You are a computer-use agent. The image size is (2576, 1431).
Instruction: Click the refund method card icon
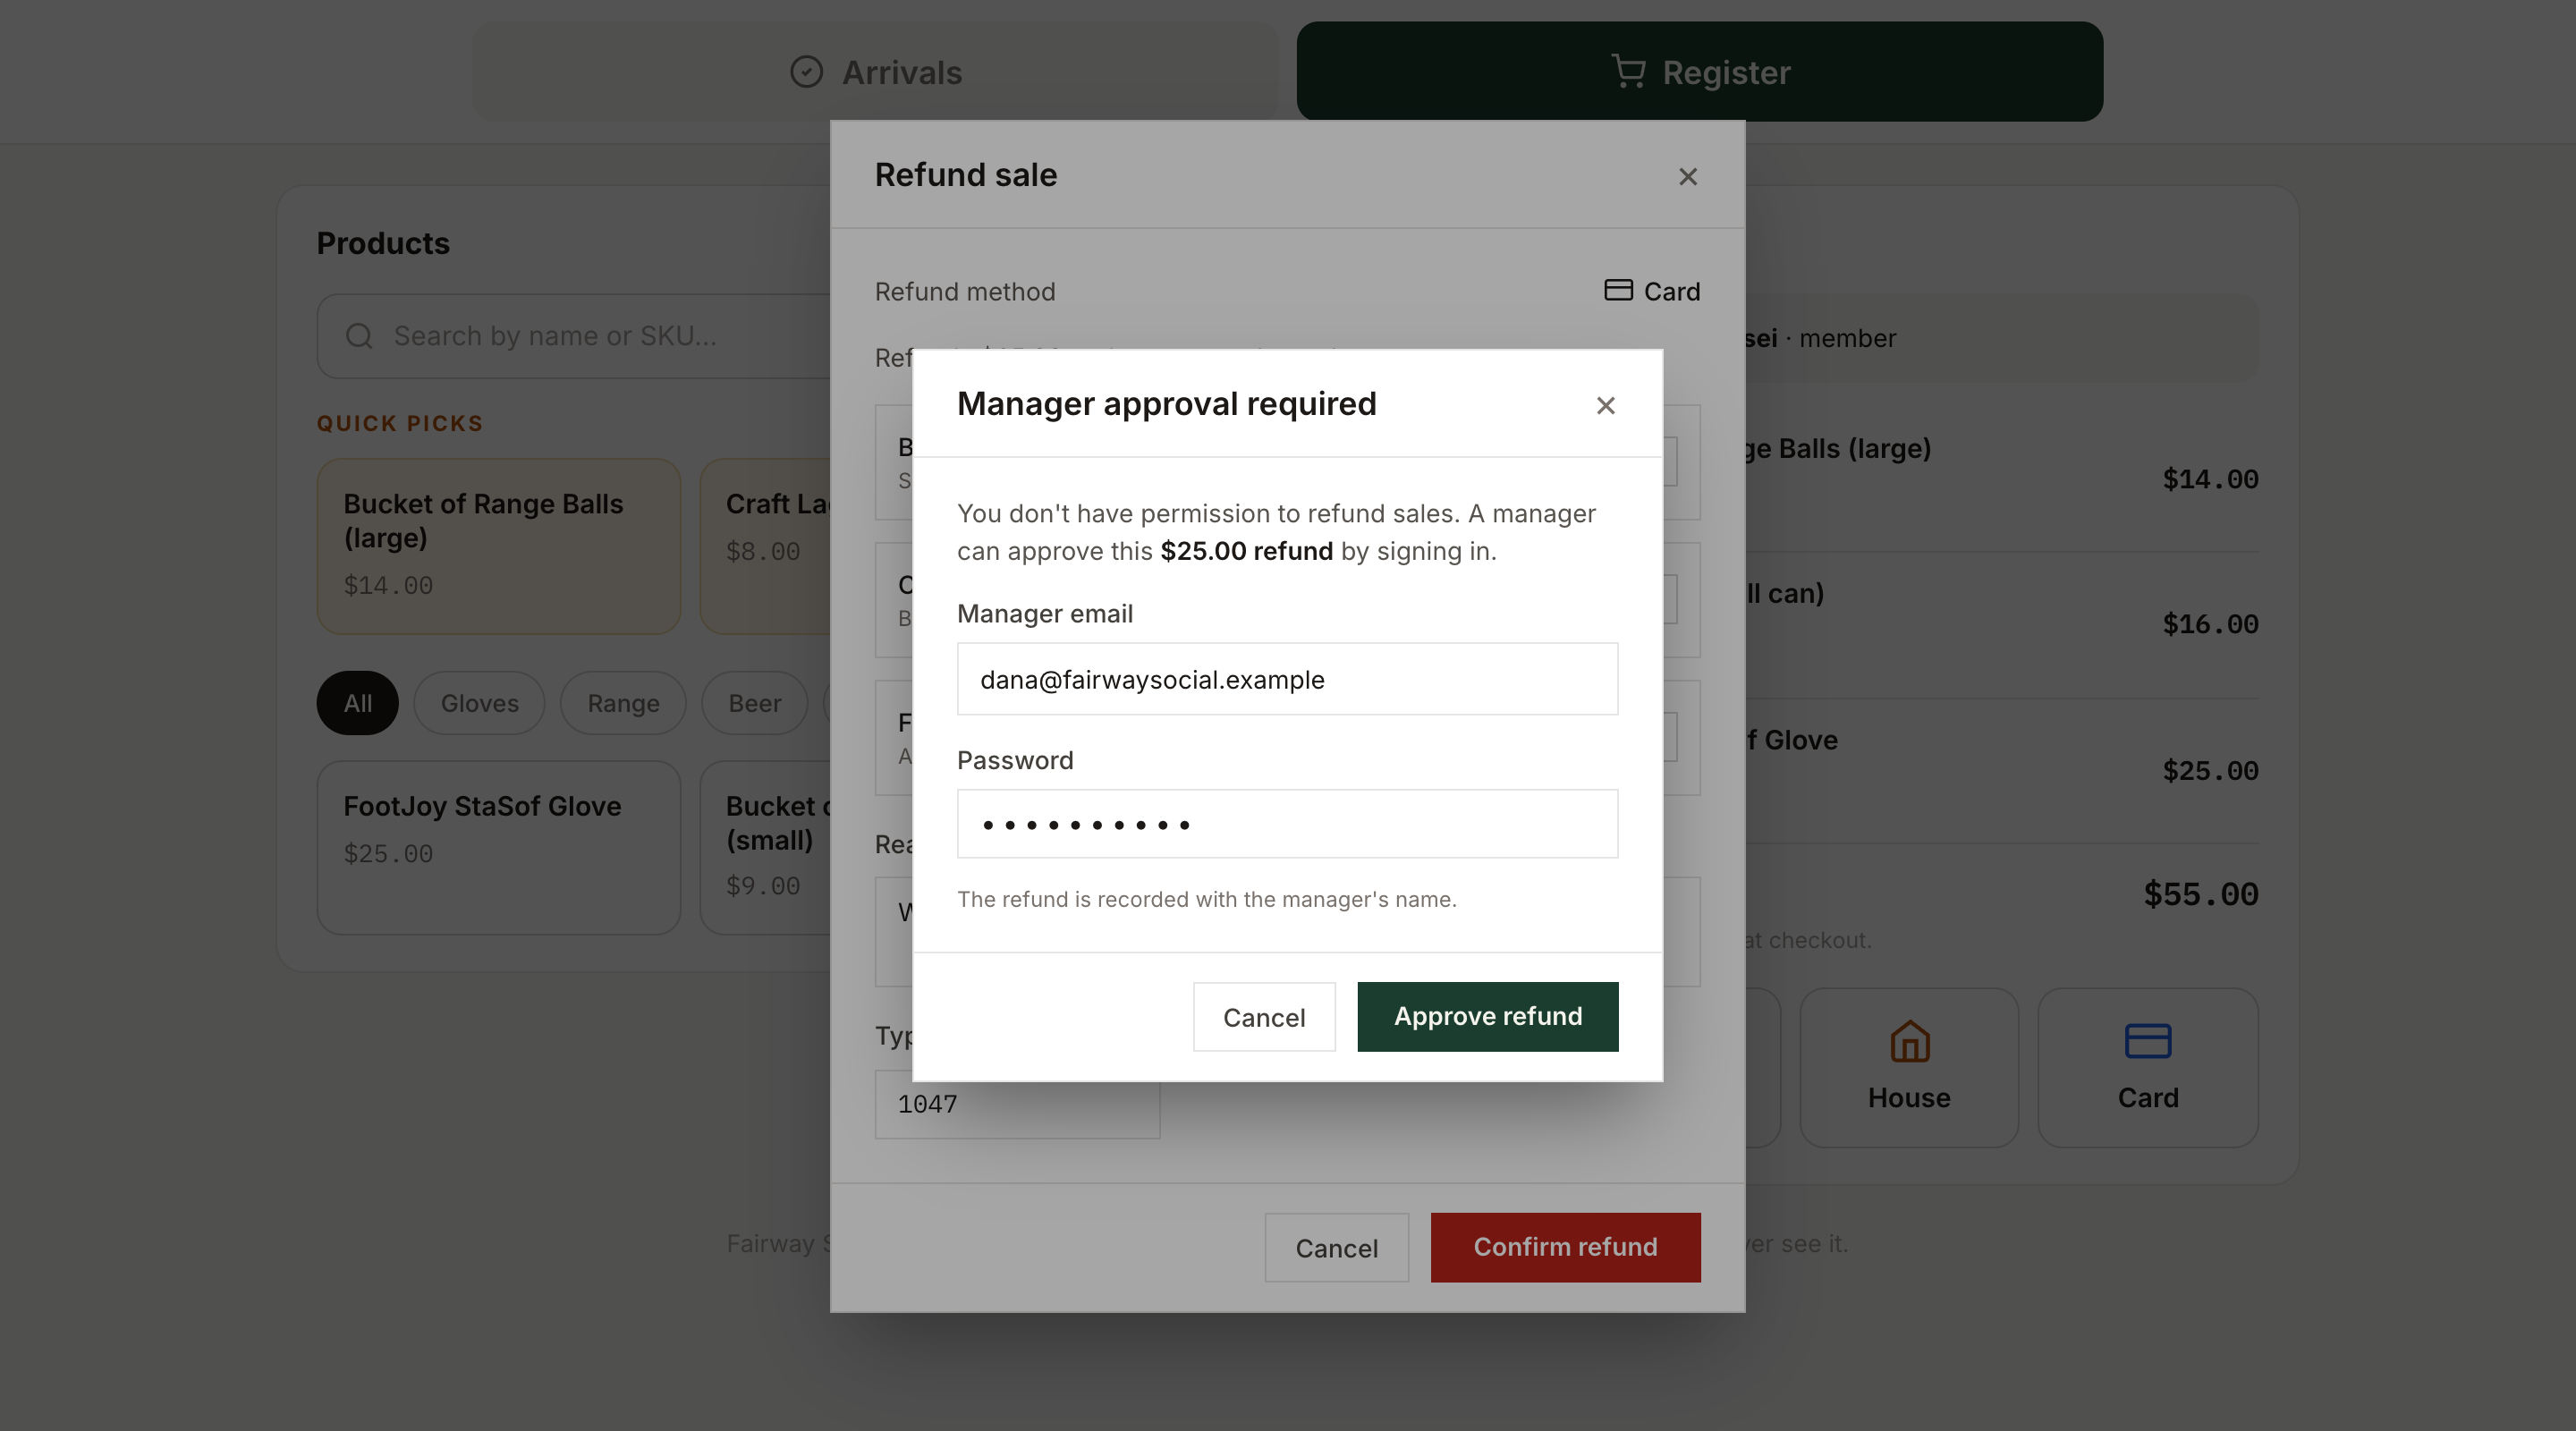(1618, 290)
